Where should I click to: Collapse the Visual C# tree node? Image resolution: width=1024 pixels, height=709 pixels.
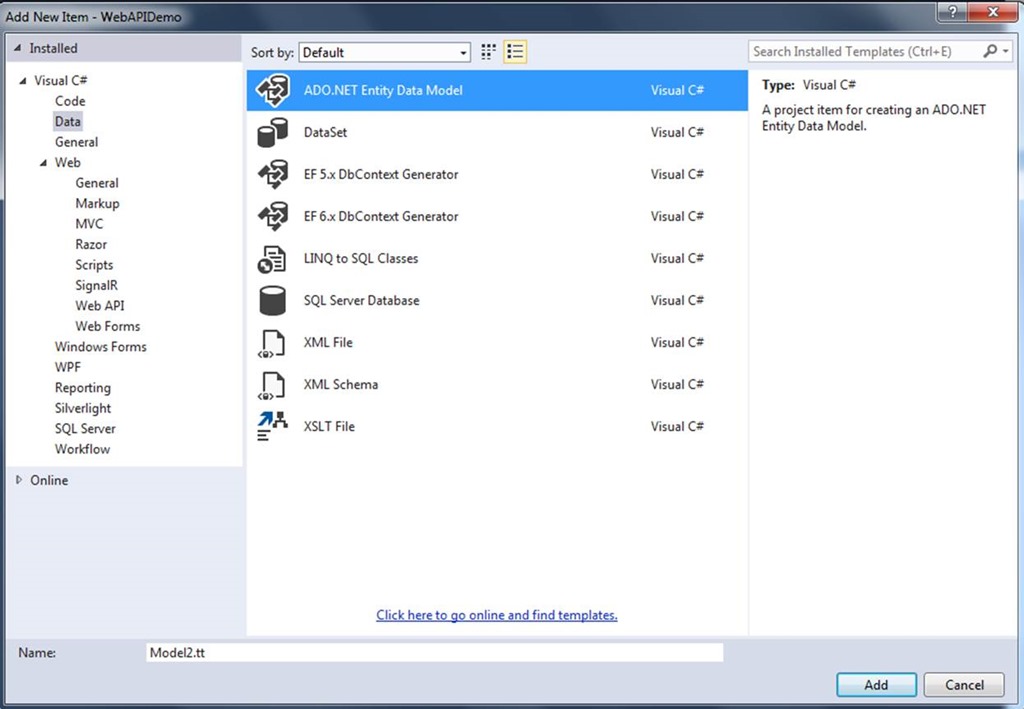[x=23, y=81]
